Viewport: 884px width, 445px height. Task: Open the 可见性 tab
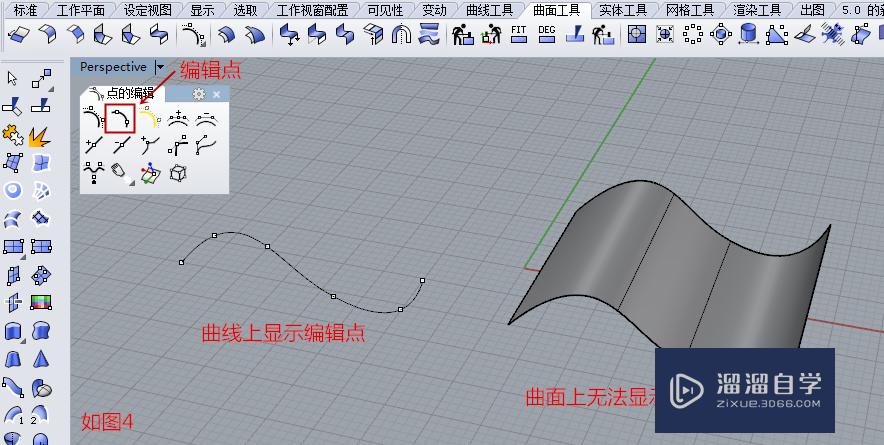385,10
